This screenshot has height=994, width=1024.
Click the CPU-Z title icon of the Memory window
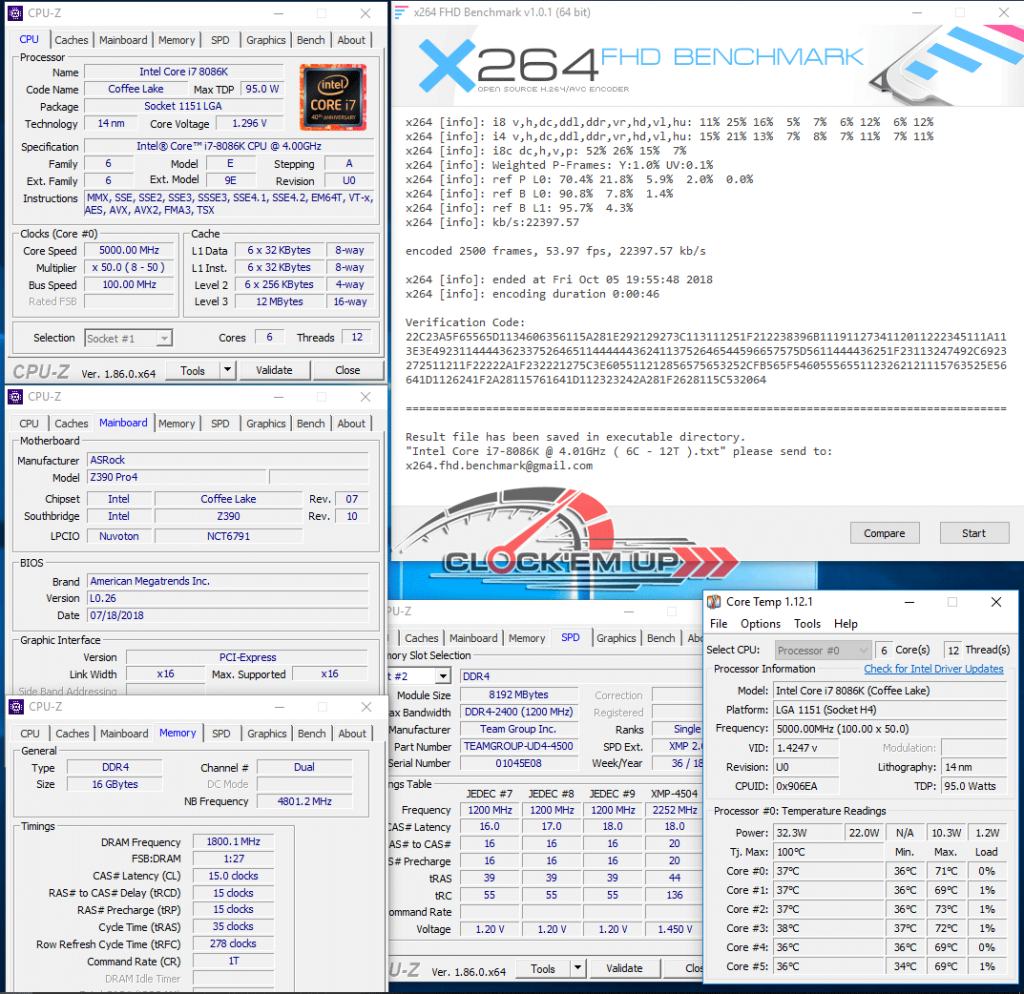point(16,707)
